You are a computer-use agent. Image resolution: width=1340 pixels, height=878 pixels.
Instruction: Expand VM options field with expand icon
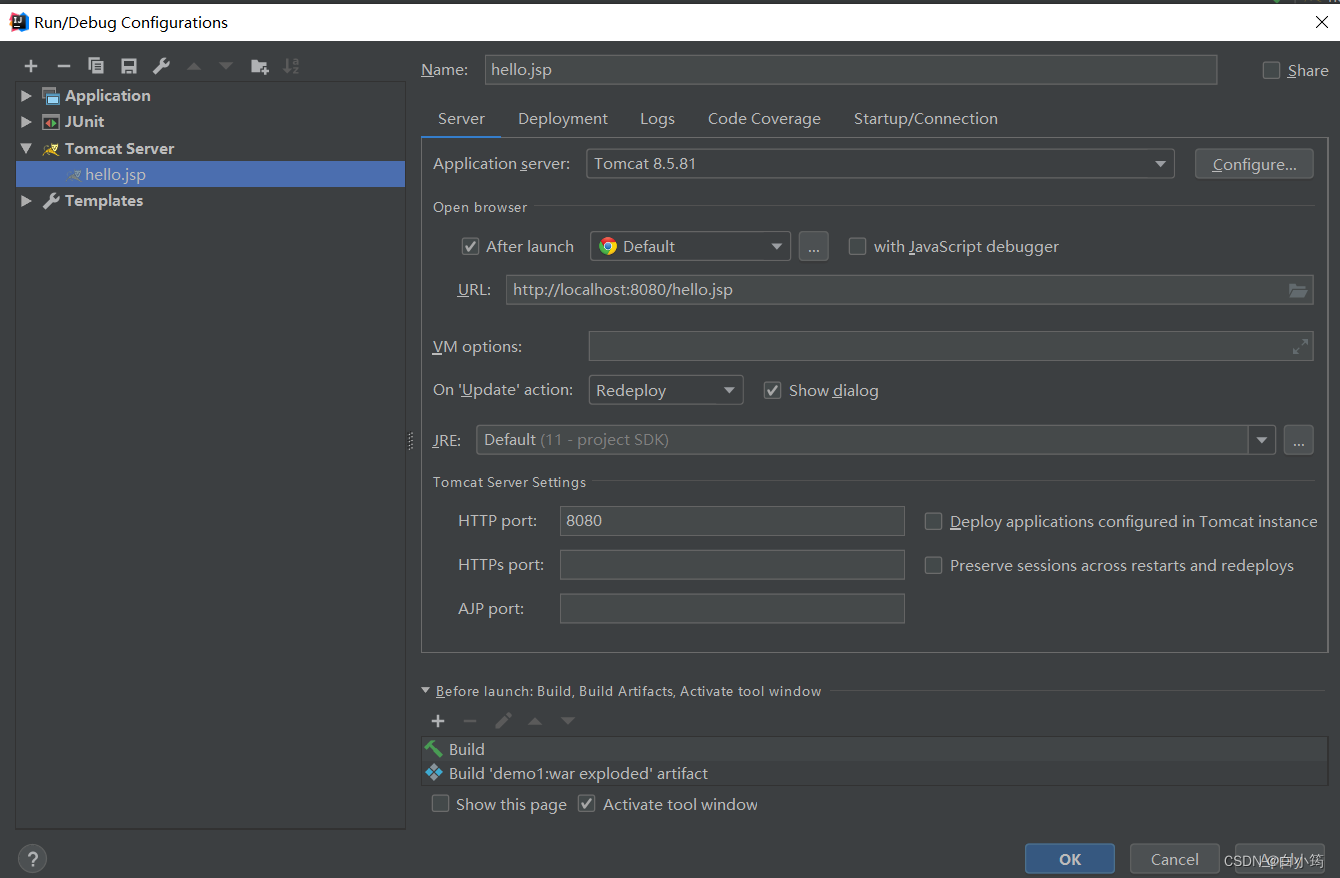[x=1300, y=347]
